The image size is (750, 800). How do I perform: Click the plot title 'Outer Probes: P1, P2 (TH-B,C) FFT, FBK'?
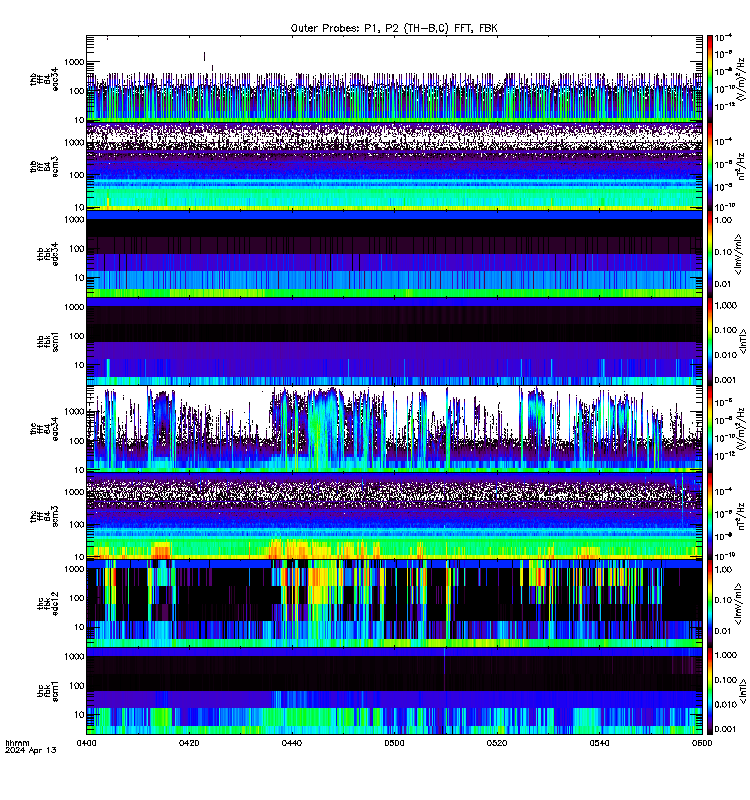tap(394, 29)
